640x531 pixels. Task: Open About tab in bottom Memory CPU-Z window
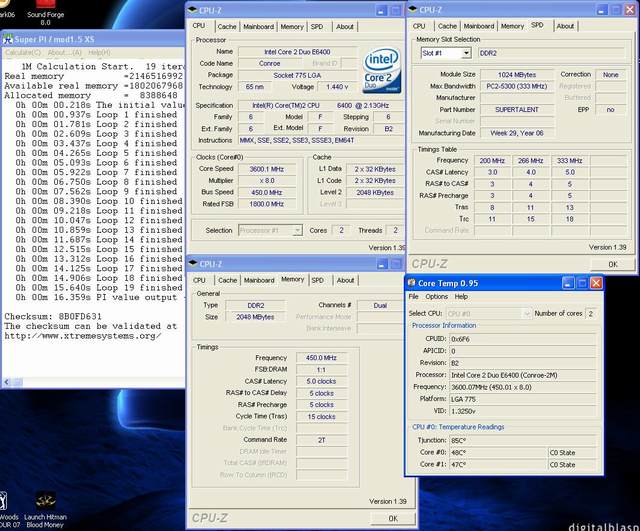[x=345, y=280]
